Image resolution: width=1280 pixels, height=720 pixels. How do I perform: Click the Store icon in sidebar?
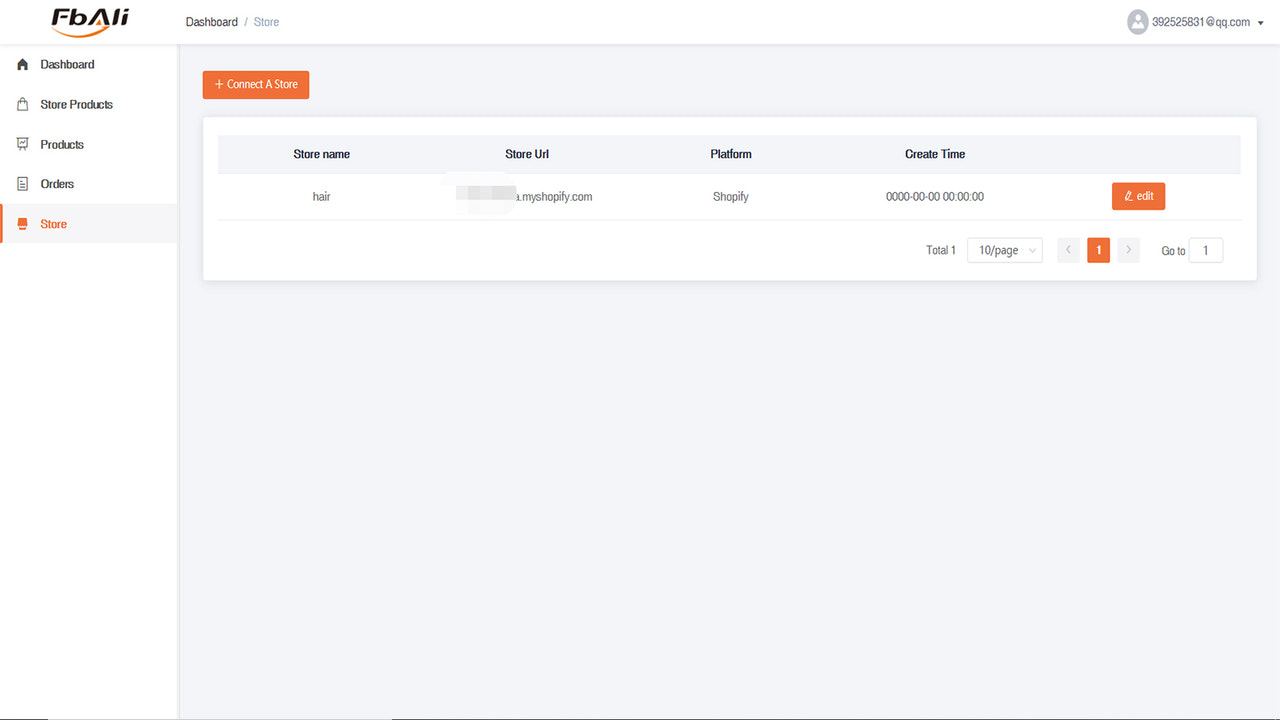[x=23, y=224]
